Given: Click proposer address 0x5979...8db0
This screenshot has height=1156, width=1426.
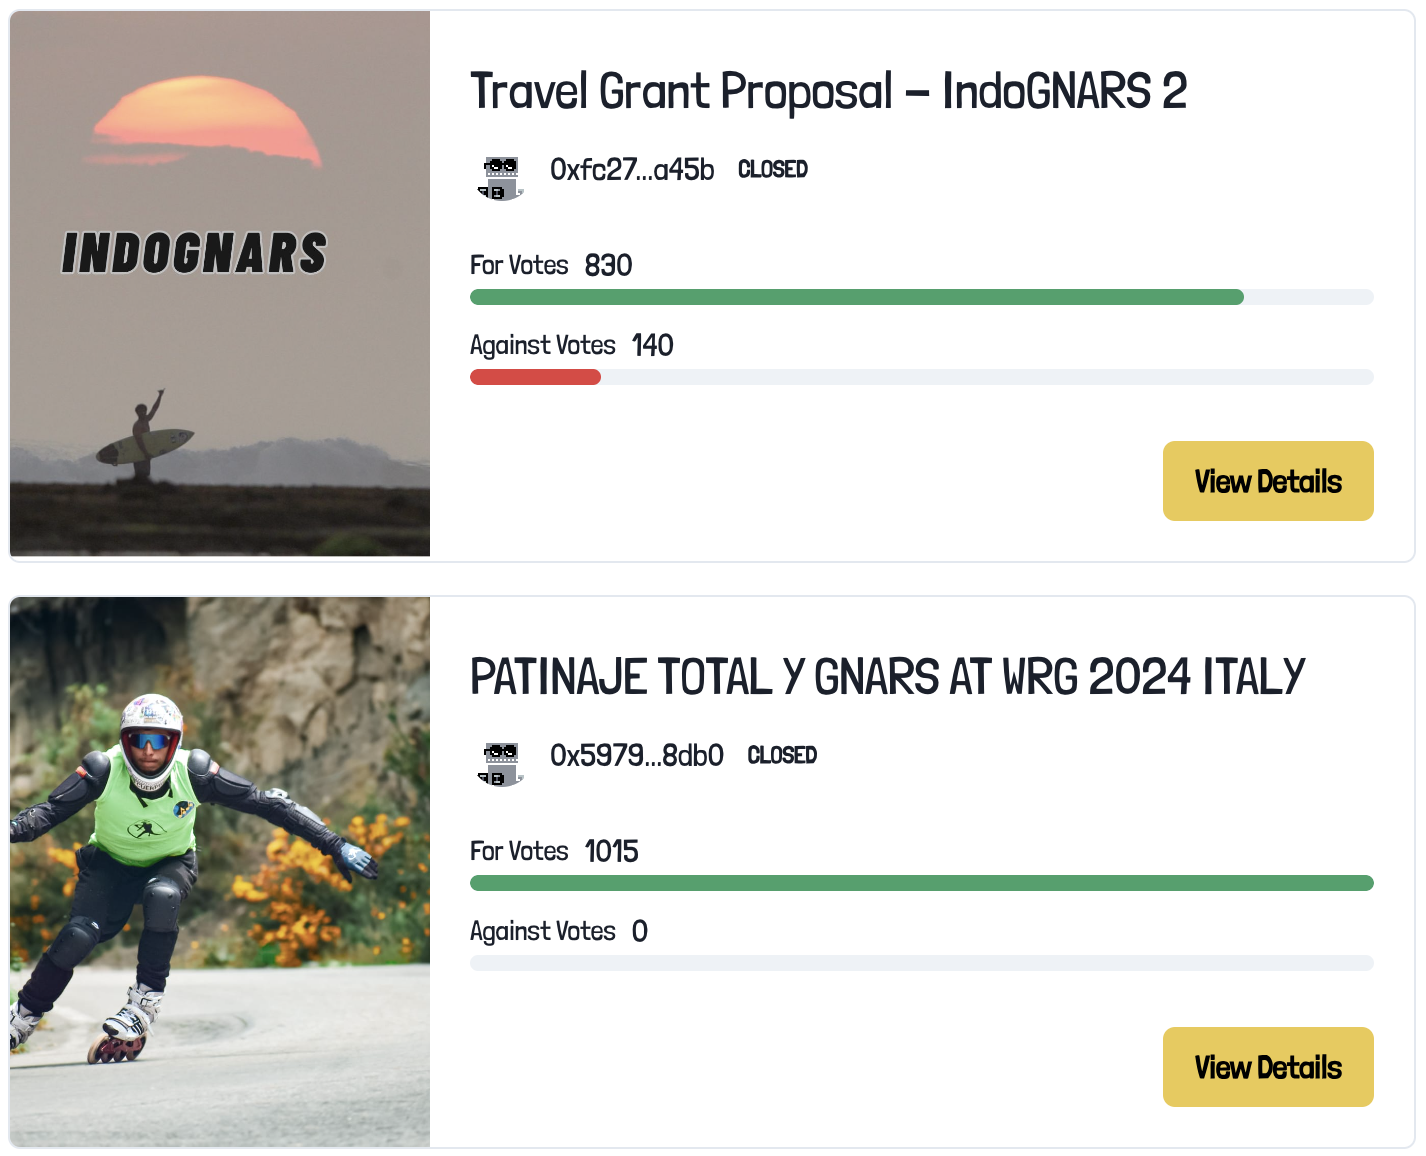Looking at the screenshot, I should 637,756.
